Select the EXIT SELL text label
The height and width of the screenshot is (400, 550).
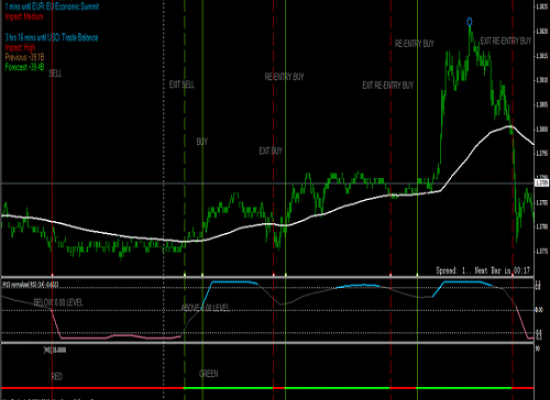[x=182, y=85]
